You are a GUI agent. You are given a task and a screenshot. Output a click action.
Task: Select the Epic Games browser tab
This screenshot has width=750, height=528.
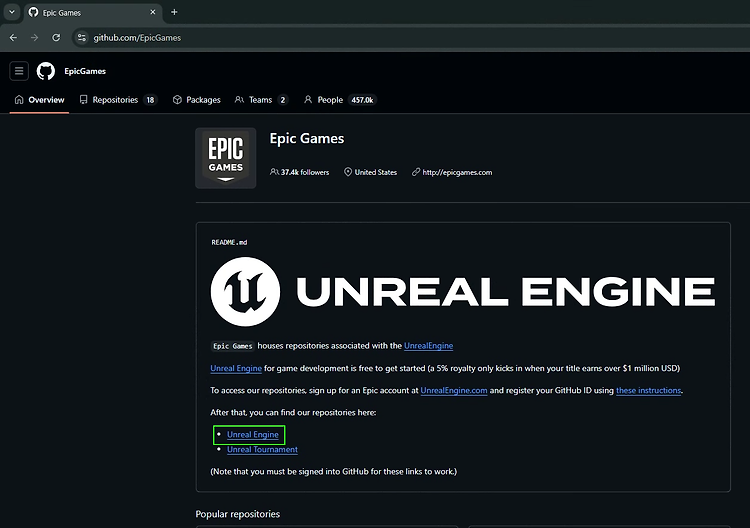point(93,12)
